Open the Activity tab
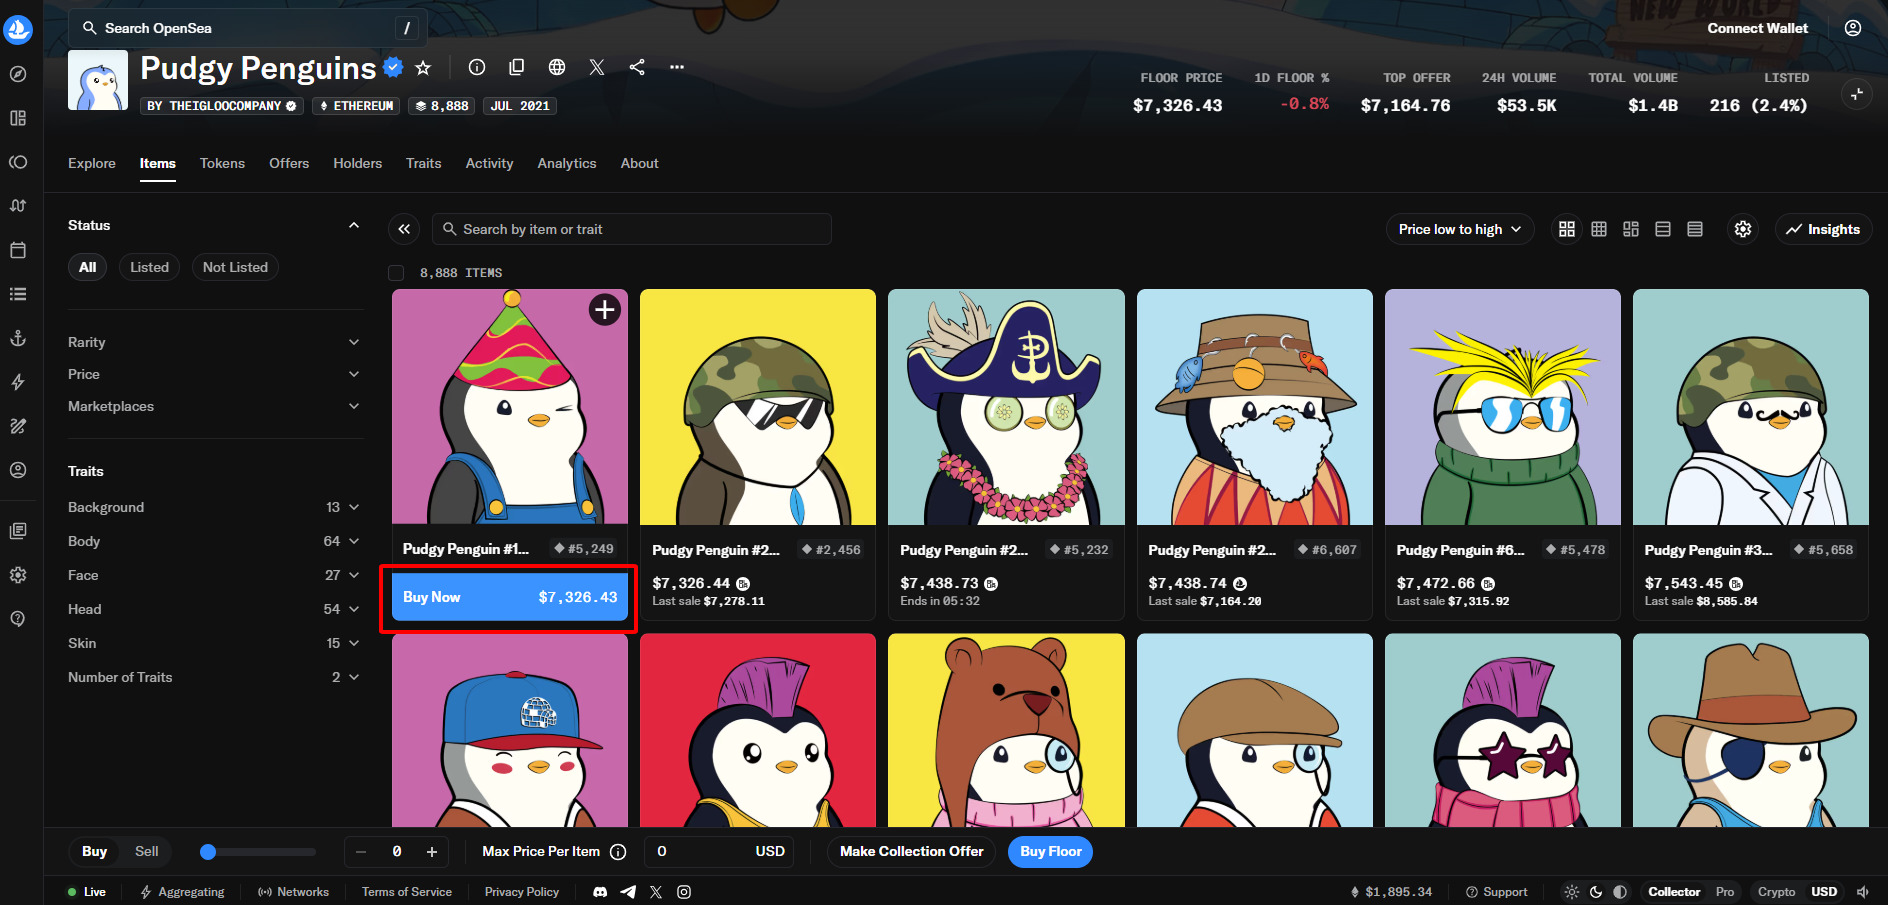1888x905 pixels. pos(489,163)
